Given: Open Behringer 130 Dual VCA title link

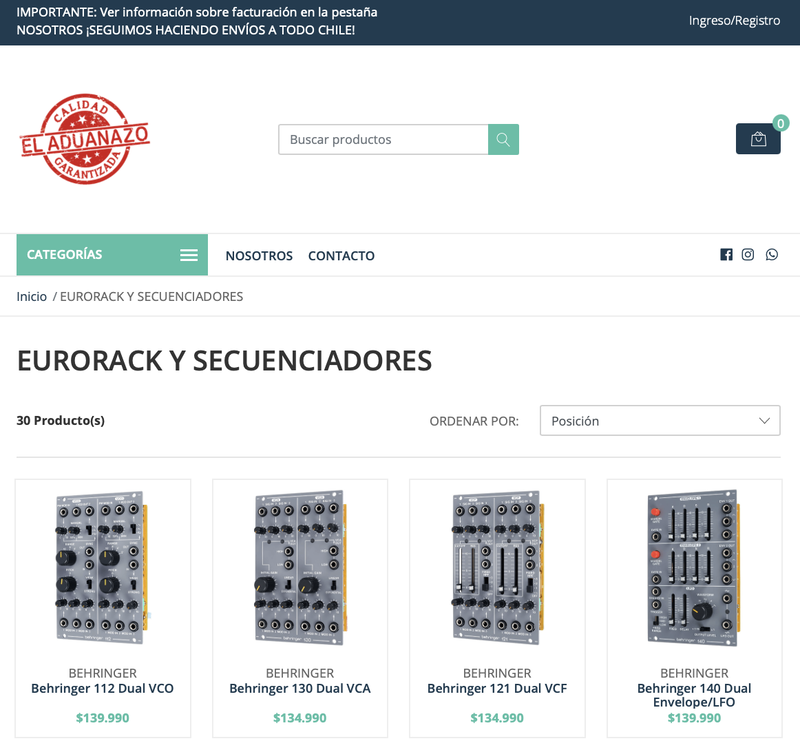Looking at the screenshot, I should click(x=300, y=688).
